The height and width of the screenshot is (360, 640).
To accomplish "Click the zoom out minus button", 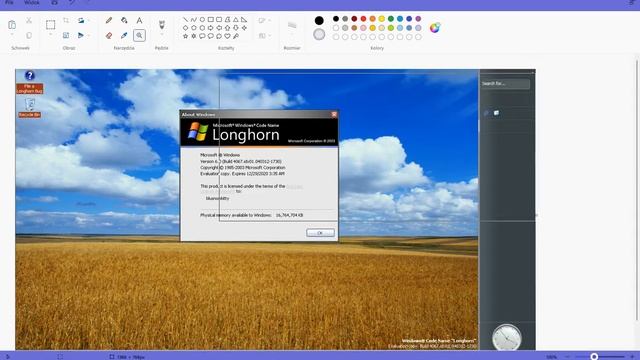I will coord(567,357).
